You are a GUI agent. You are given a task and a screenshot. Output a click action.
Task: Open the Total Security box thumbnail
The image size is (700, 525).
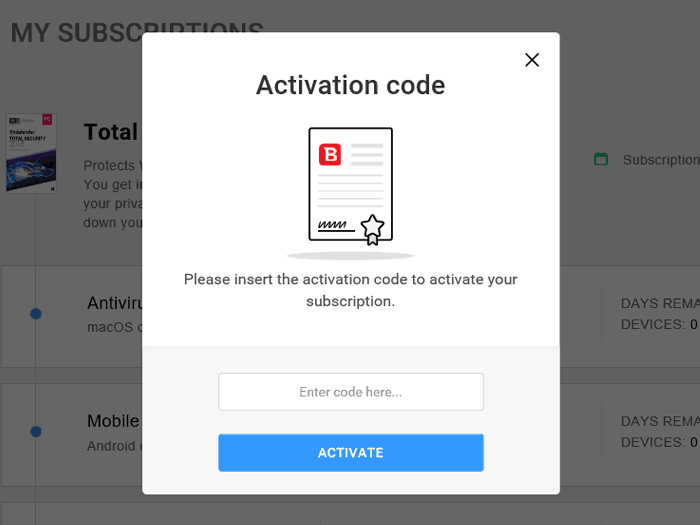point(31,153)
